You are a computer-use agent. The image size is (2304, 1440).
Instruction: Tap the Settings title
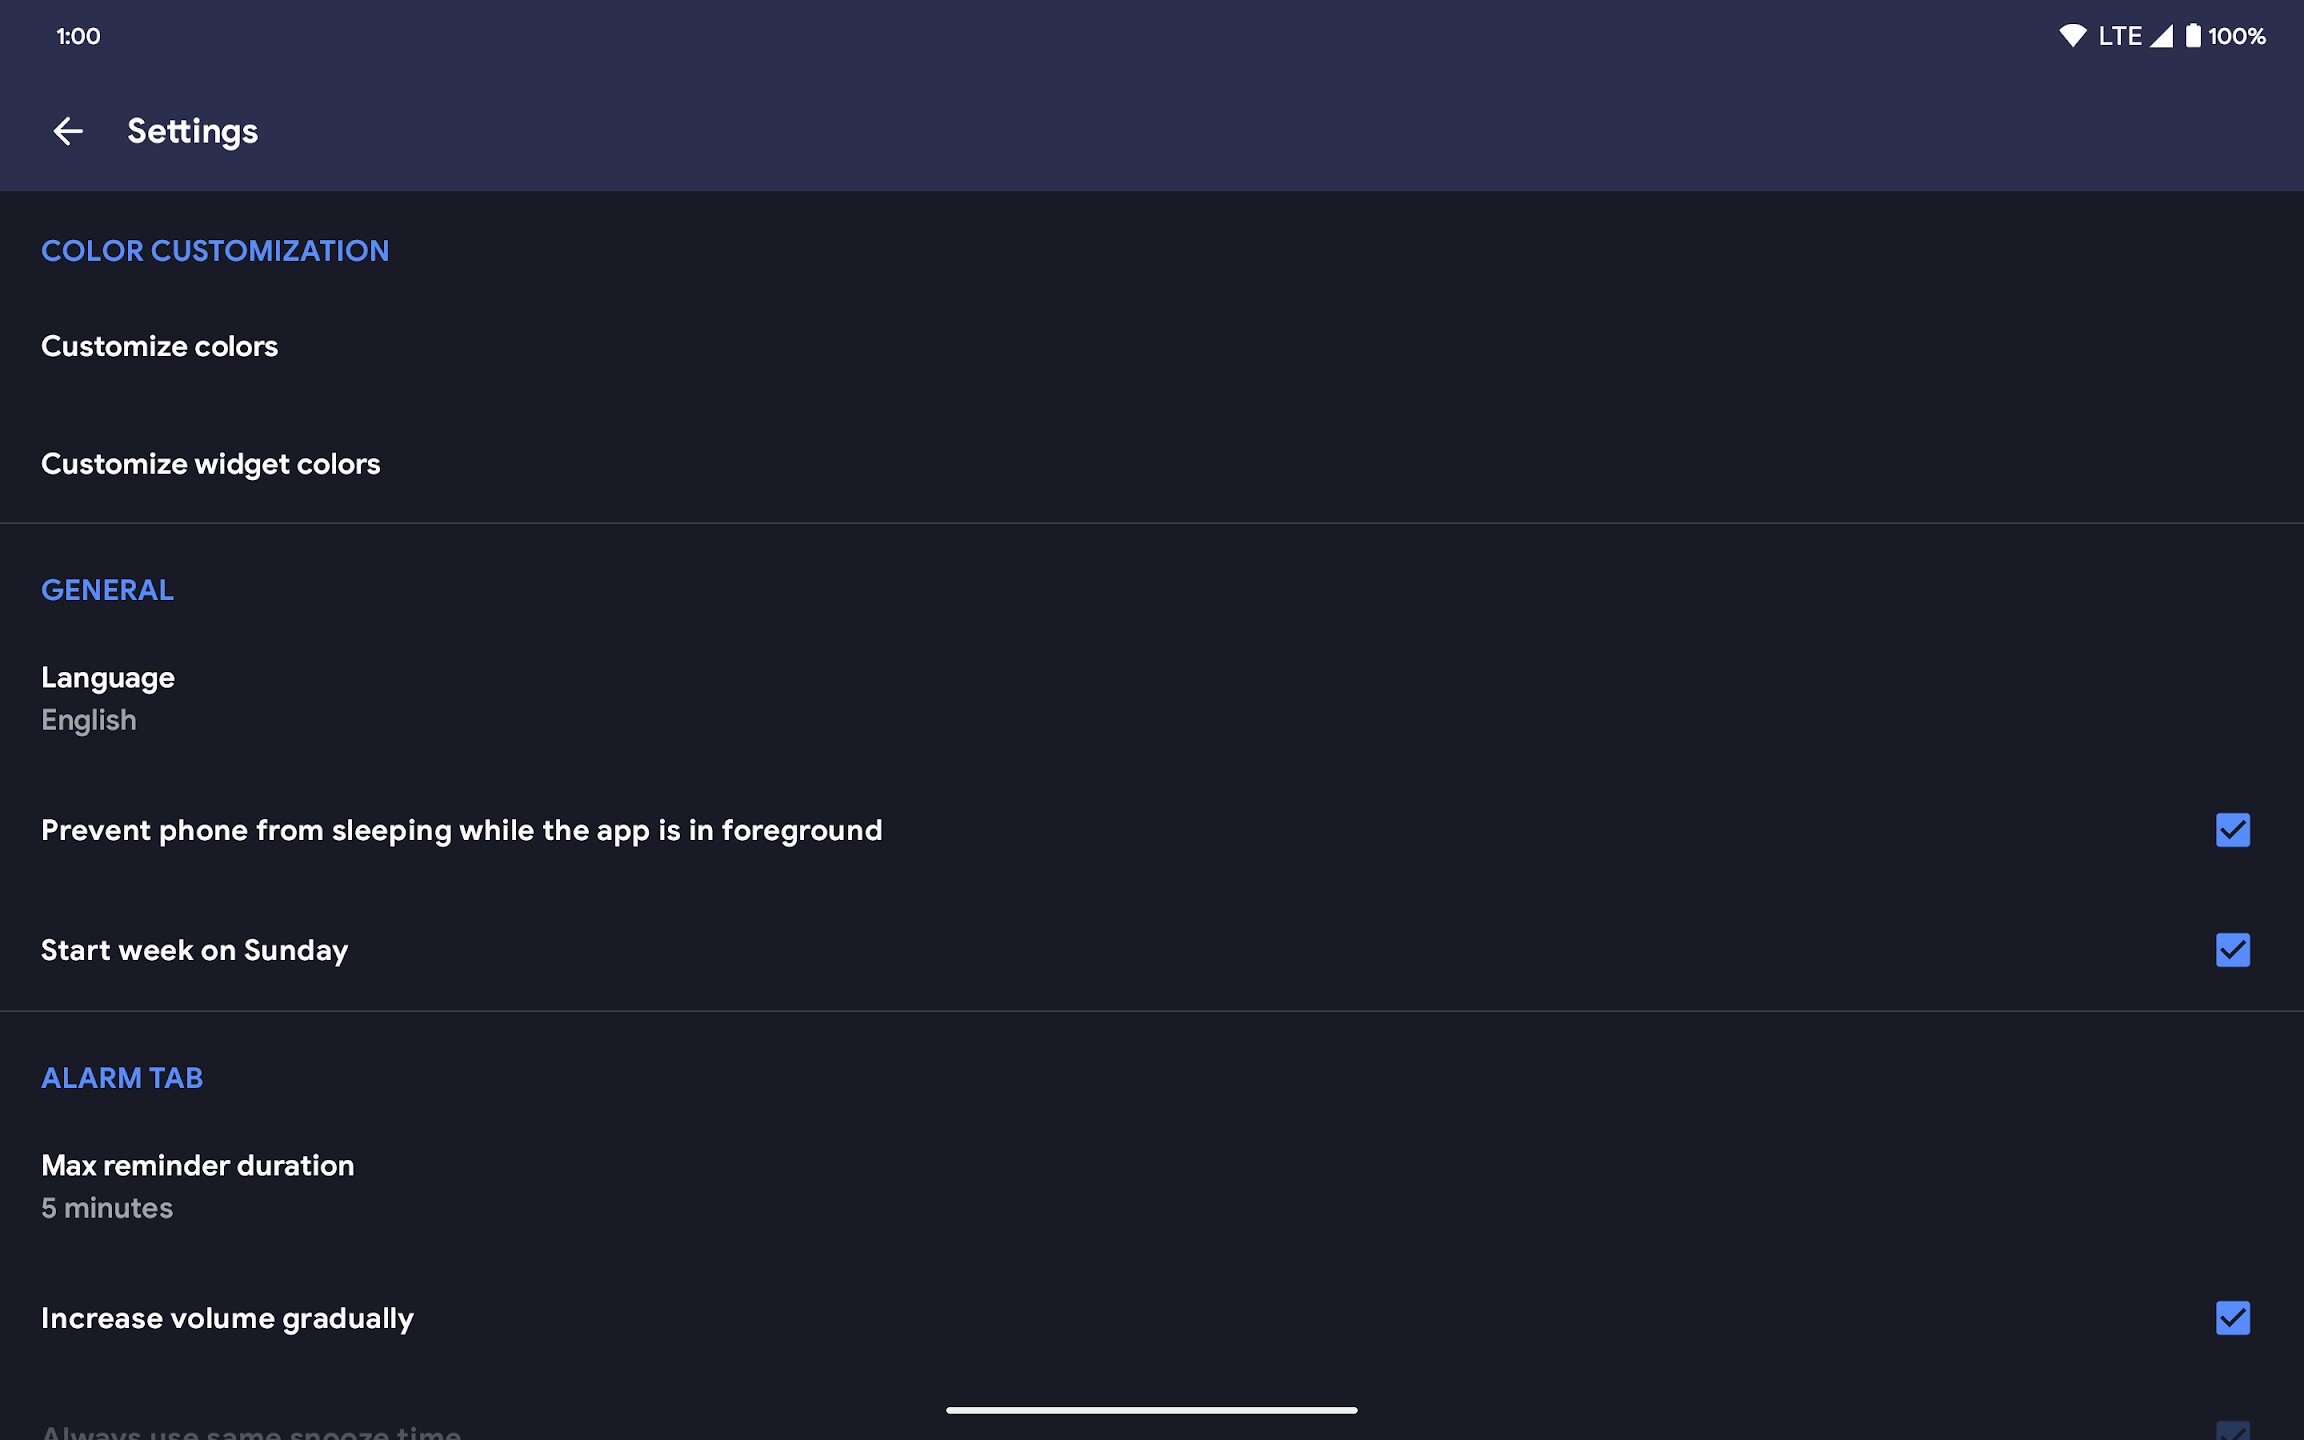pyautogui.click(x=192, y=131)
